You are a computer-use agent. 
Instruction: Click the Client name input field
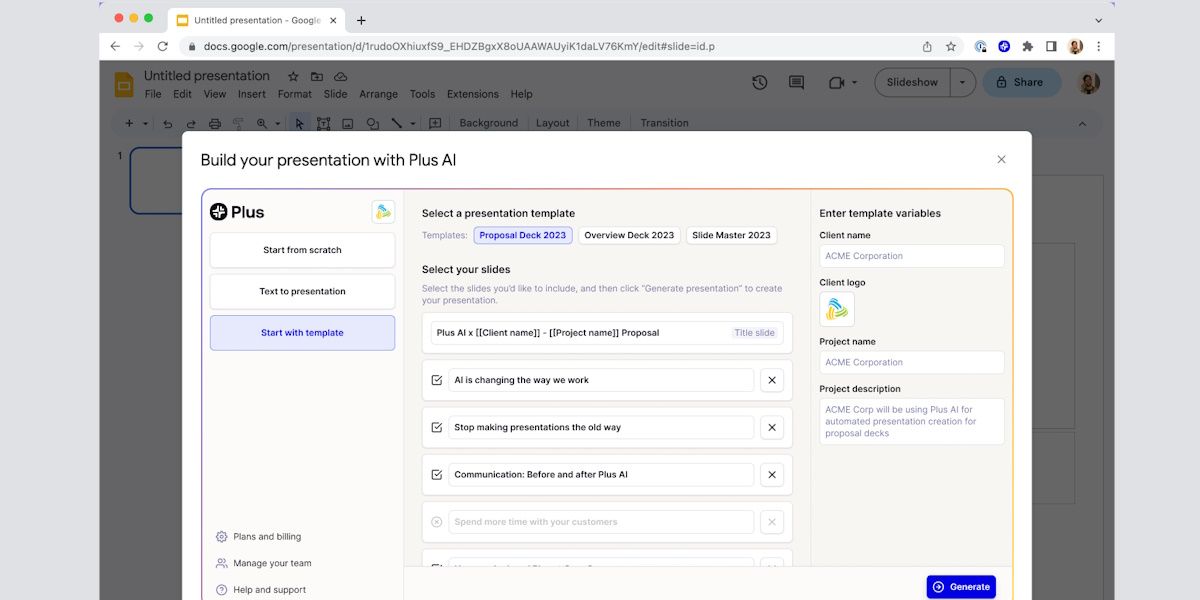911,256
